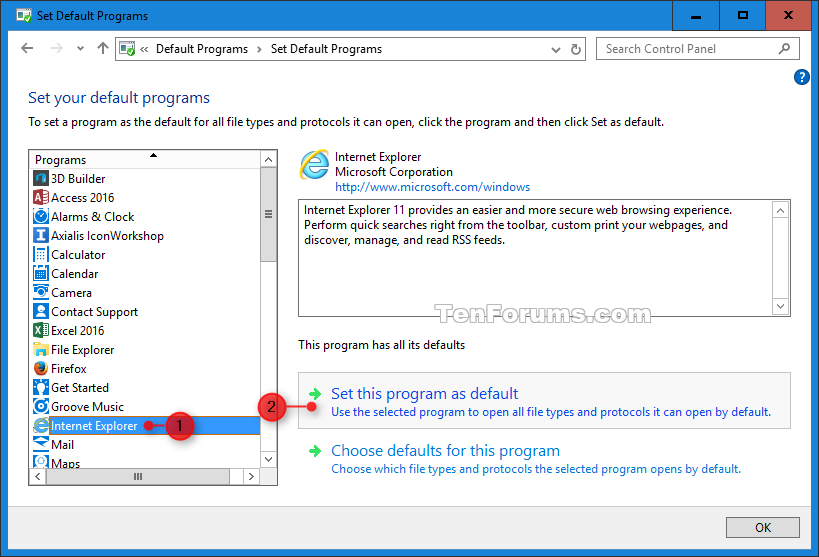Click the Excel 2016 icon
This screenshot has width=819, height=557.
click(x=41, y=330)
